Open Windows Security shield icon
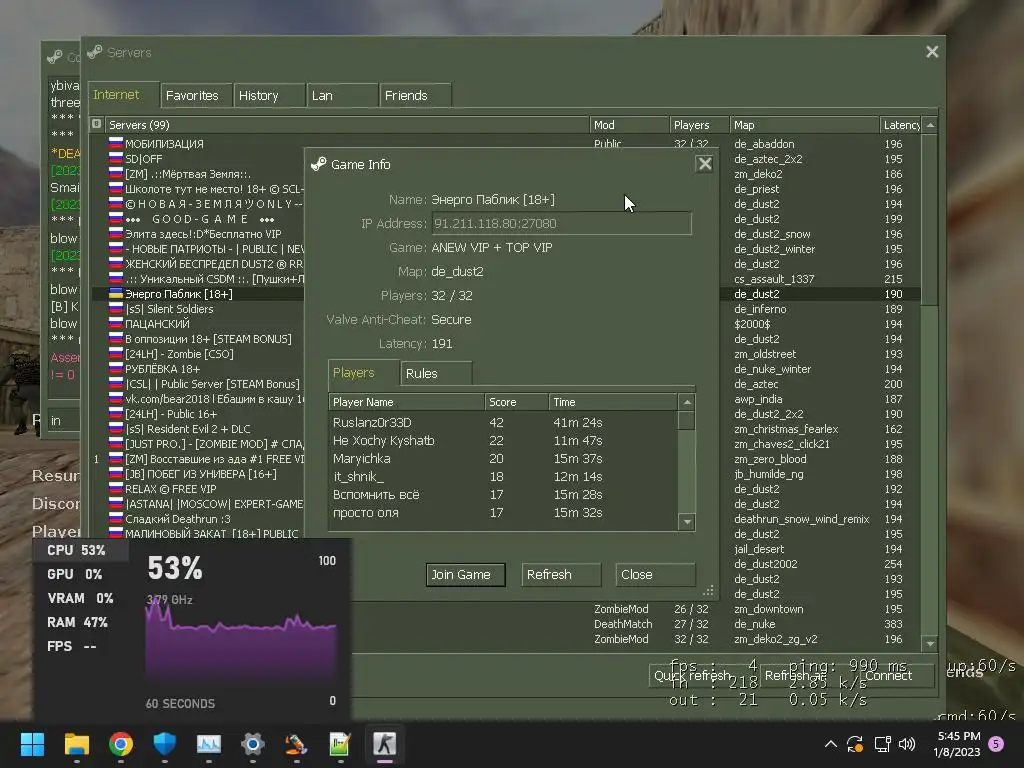 tap(165, 744)
